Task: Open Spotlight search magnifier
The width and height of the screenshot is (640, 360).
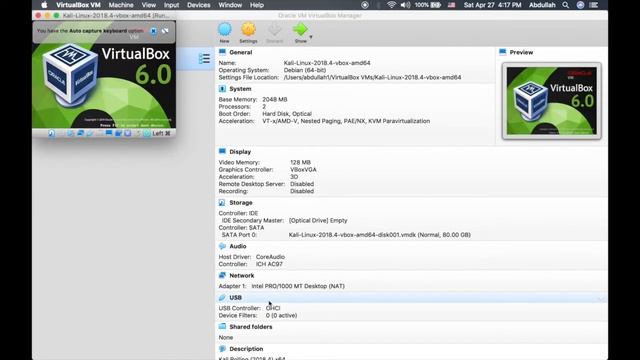Action: coord(565,5)
